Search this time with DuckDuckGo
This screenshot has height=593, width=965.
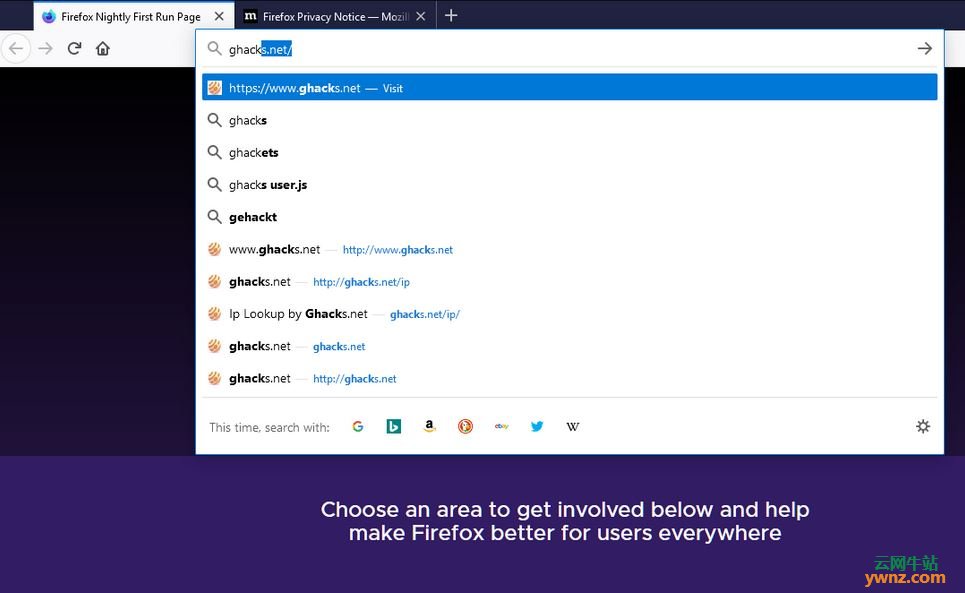[465, 426]
